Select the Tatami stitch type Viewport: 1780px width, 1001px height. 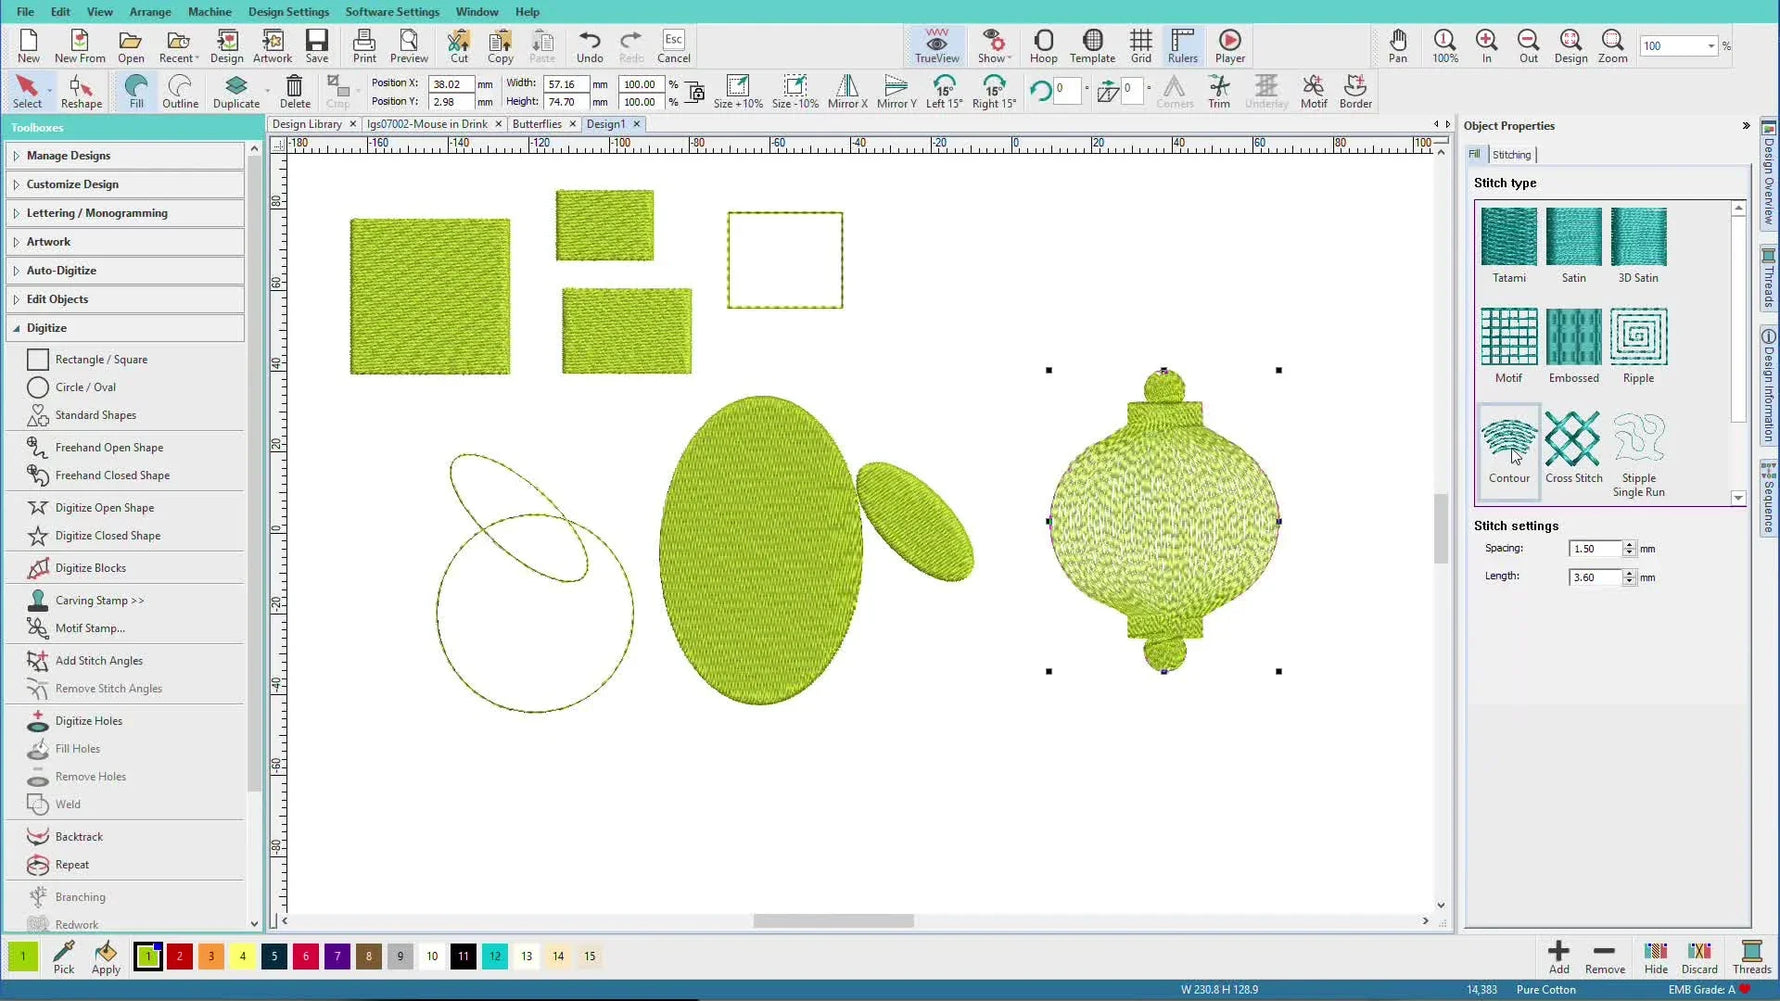(1508, 245)
